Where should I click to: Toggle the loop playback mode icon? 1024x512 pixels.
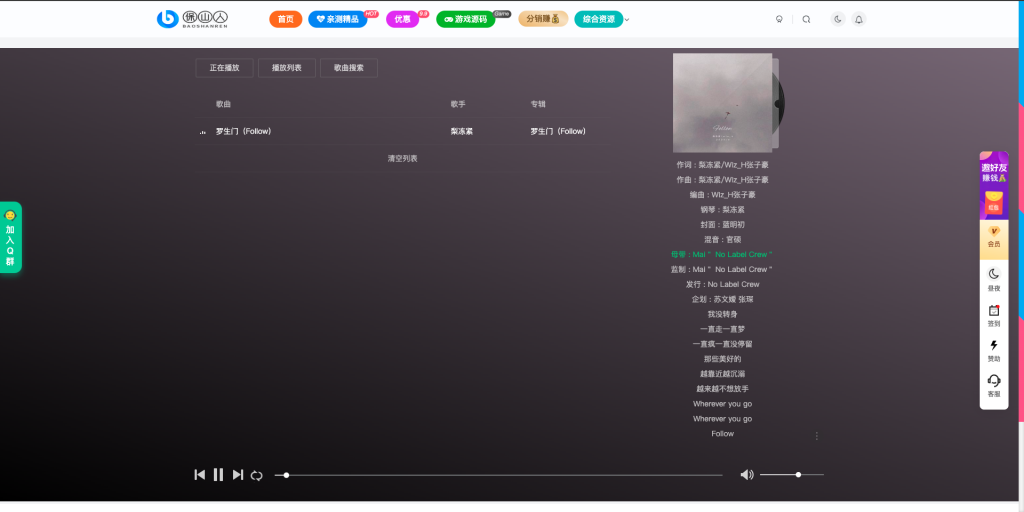pos(257,475)
